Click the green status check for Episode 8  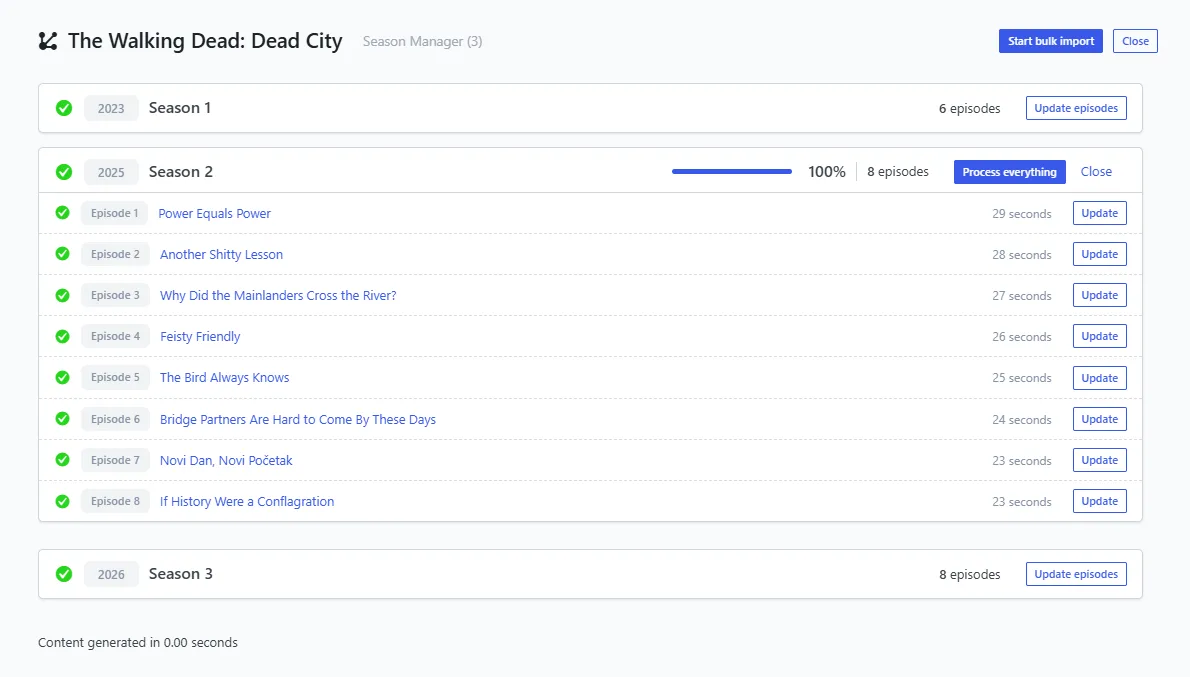[62, 501]
